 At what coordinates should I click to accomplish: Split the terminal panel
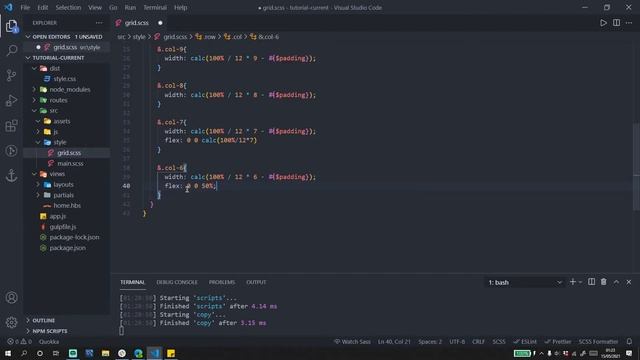591,282
